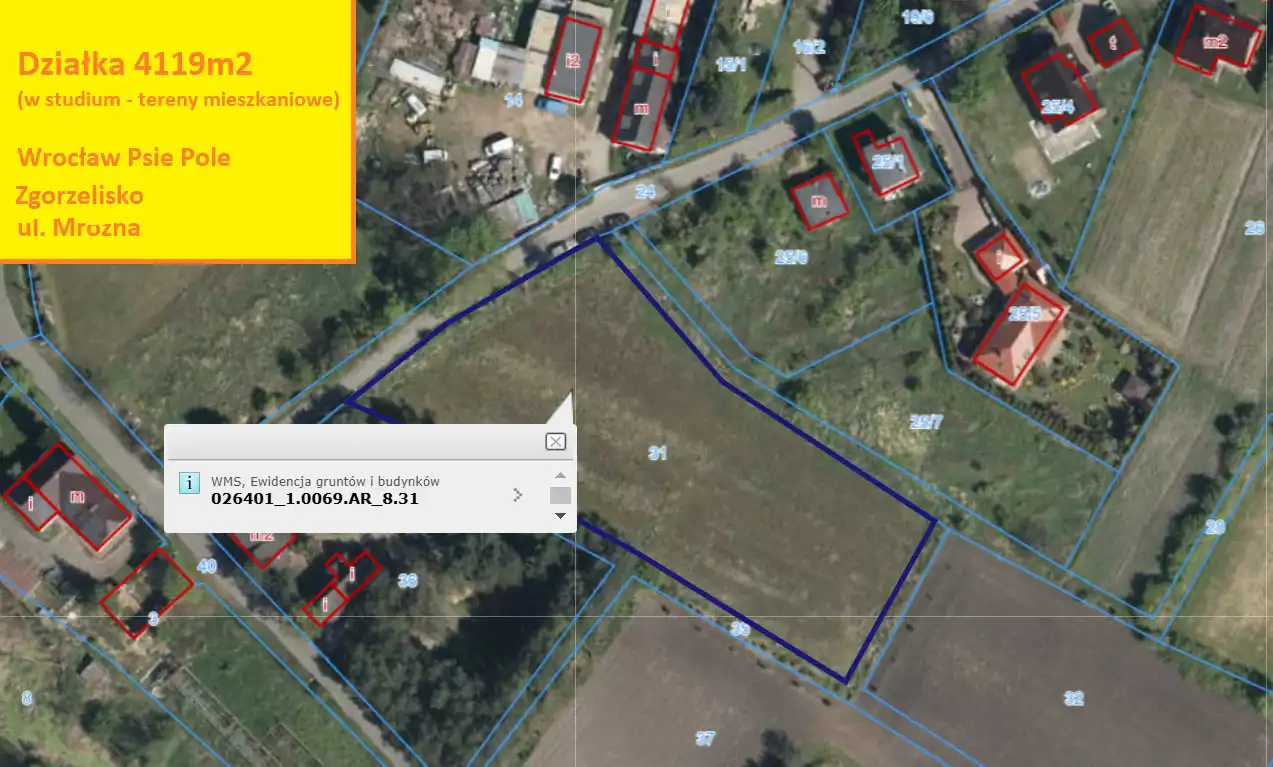Click the popup scrollbar down arrow
Viewport: 1273px width, 767px height.
[560, 516]
